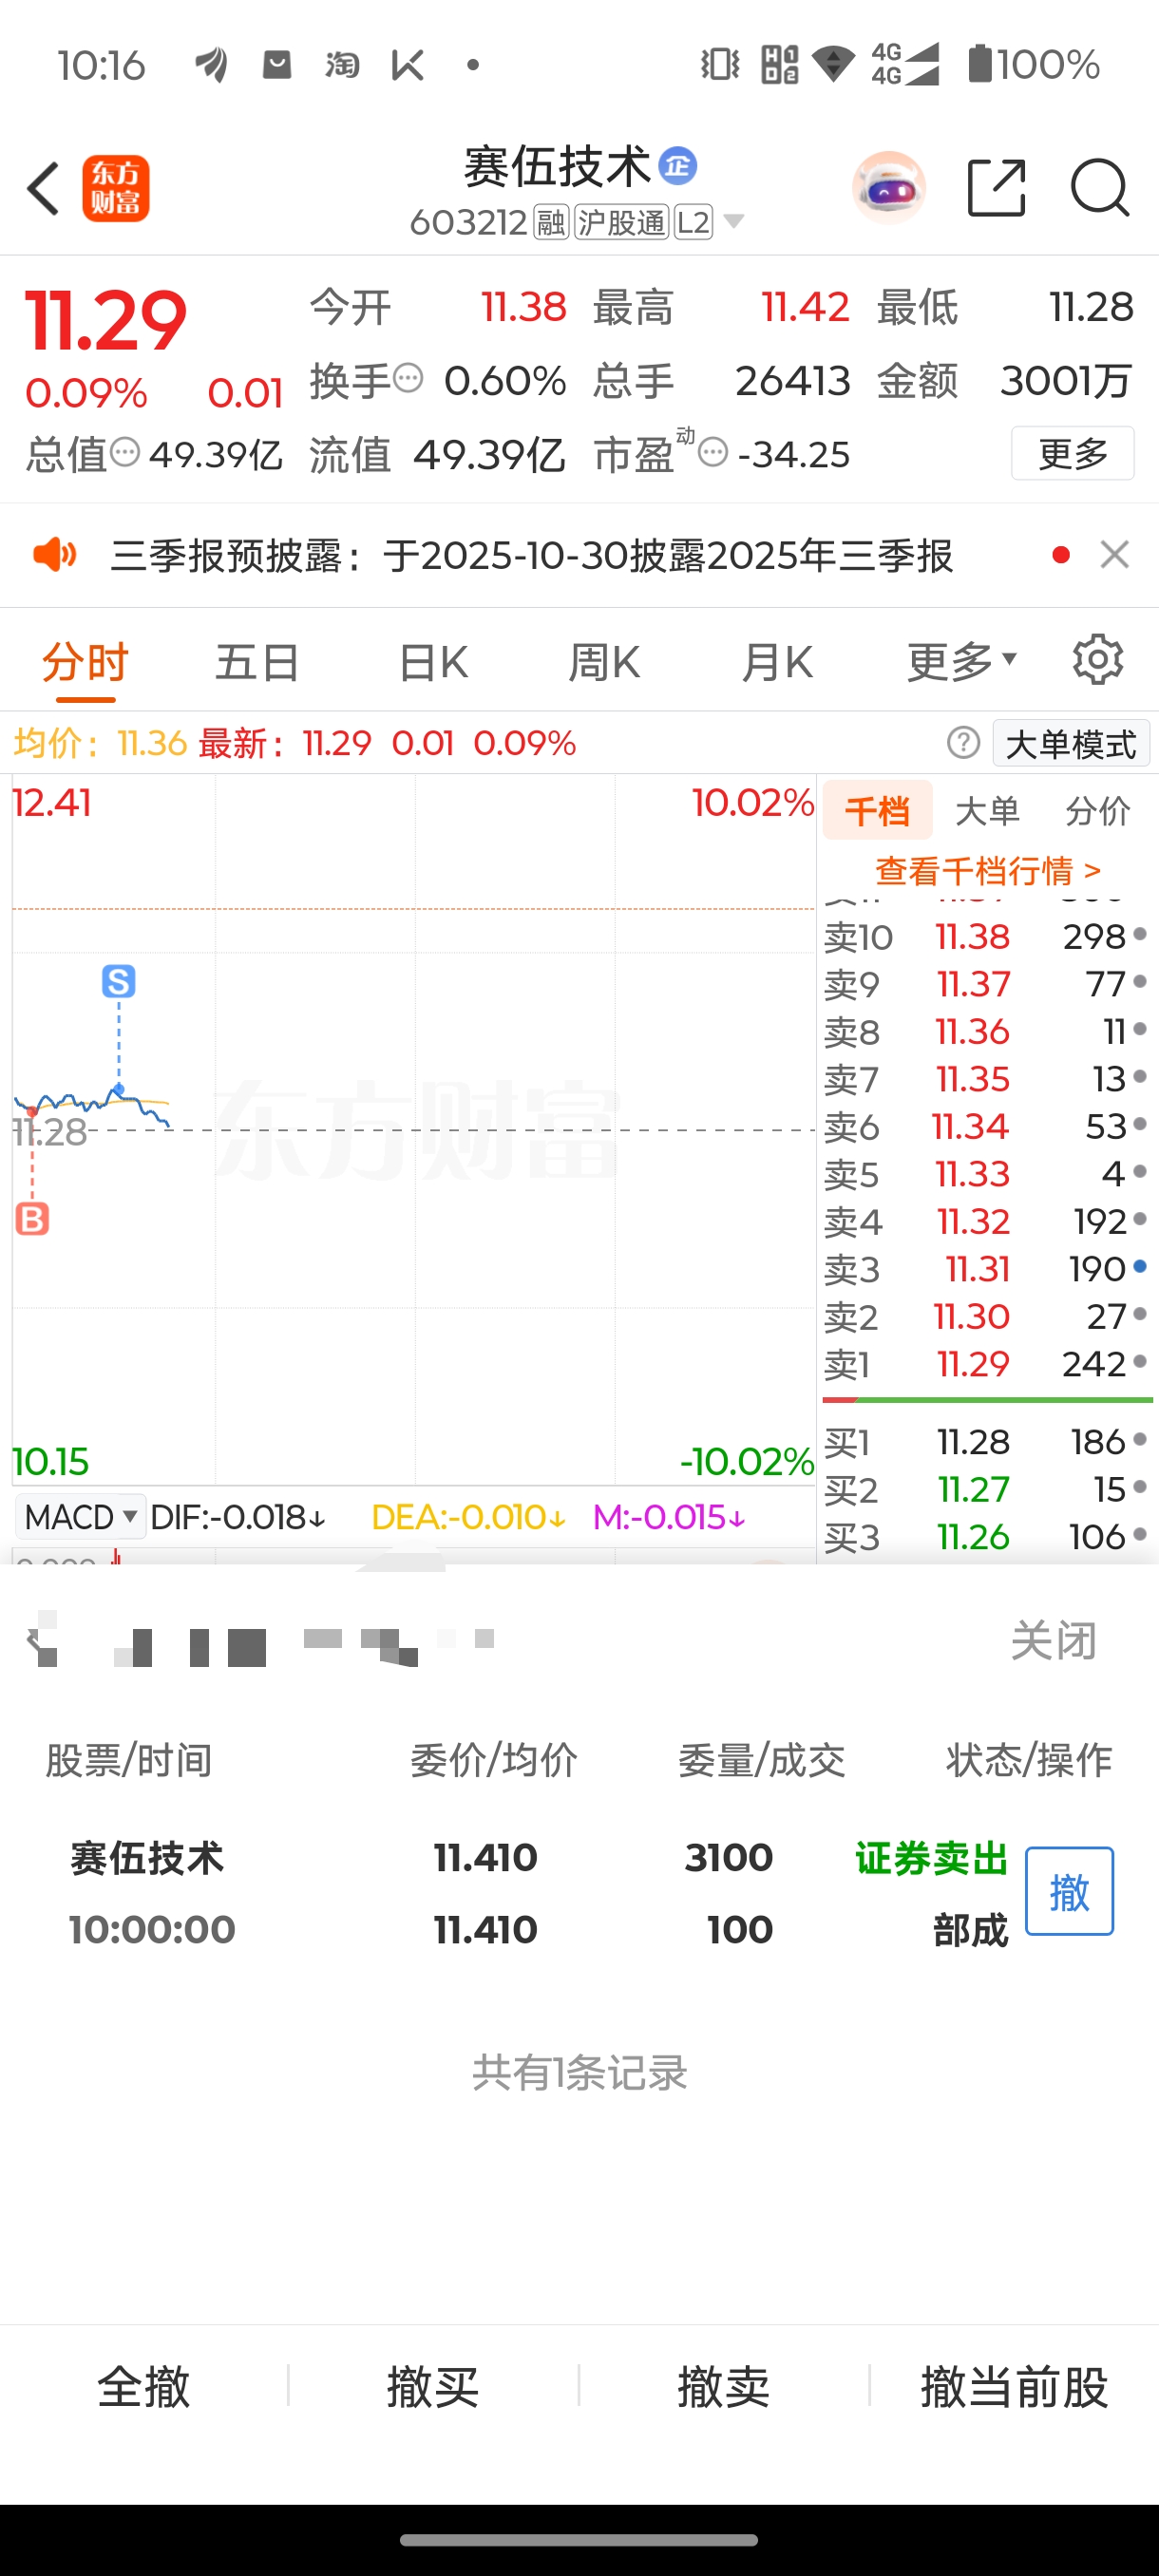This screenshot has width=1159, height=2576.
Task: Open the search magnifier icon
Action: [x=1100, y=187]
